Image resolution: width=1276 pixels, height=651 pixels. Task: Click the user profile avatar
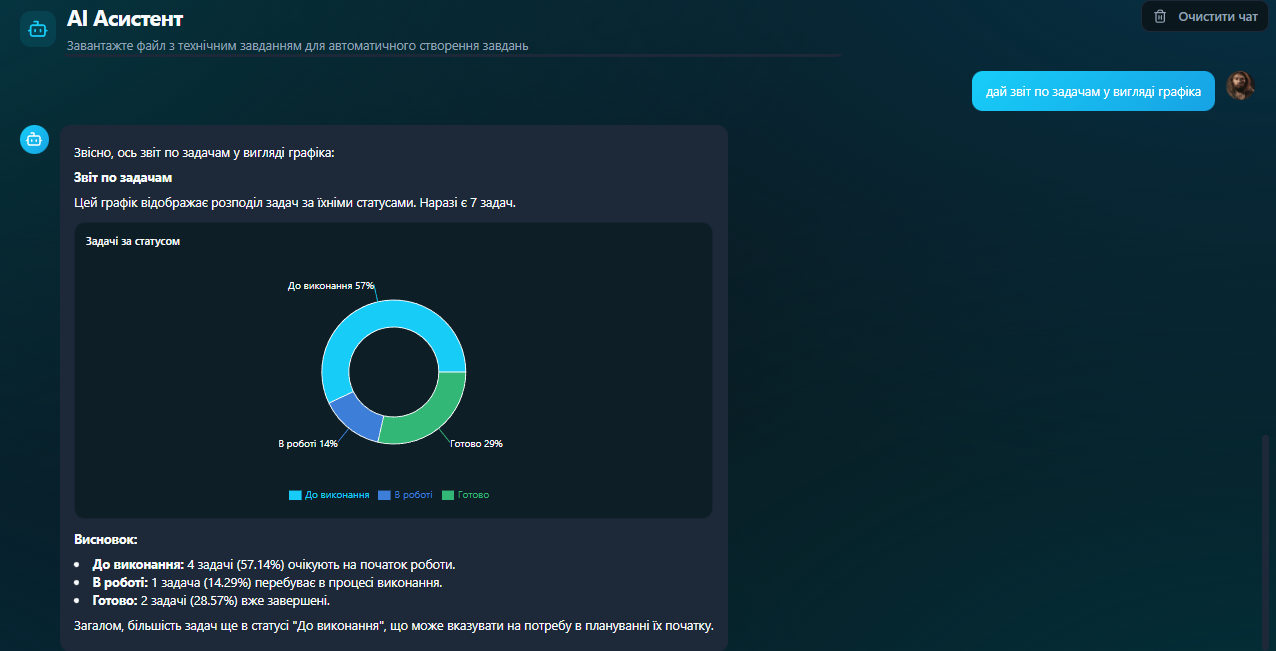coord(1240,86)
